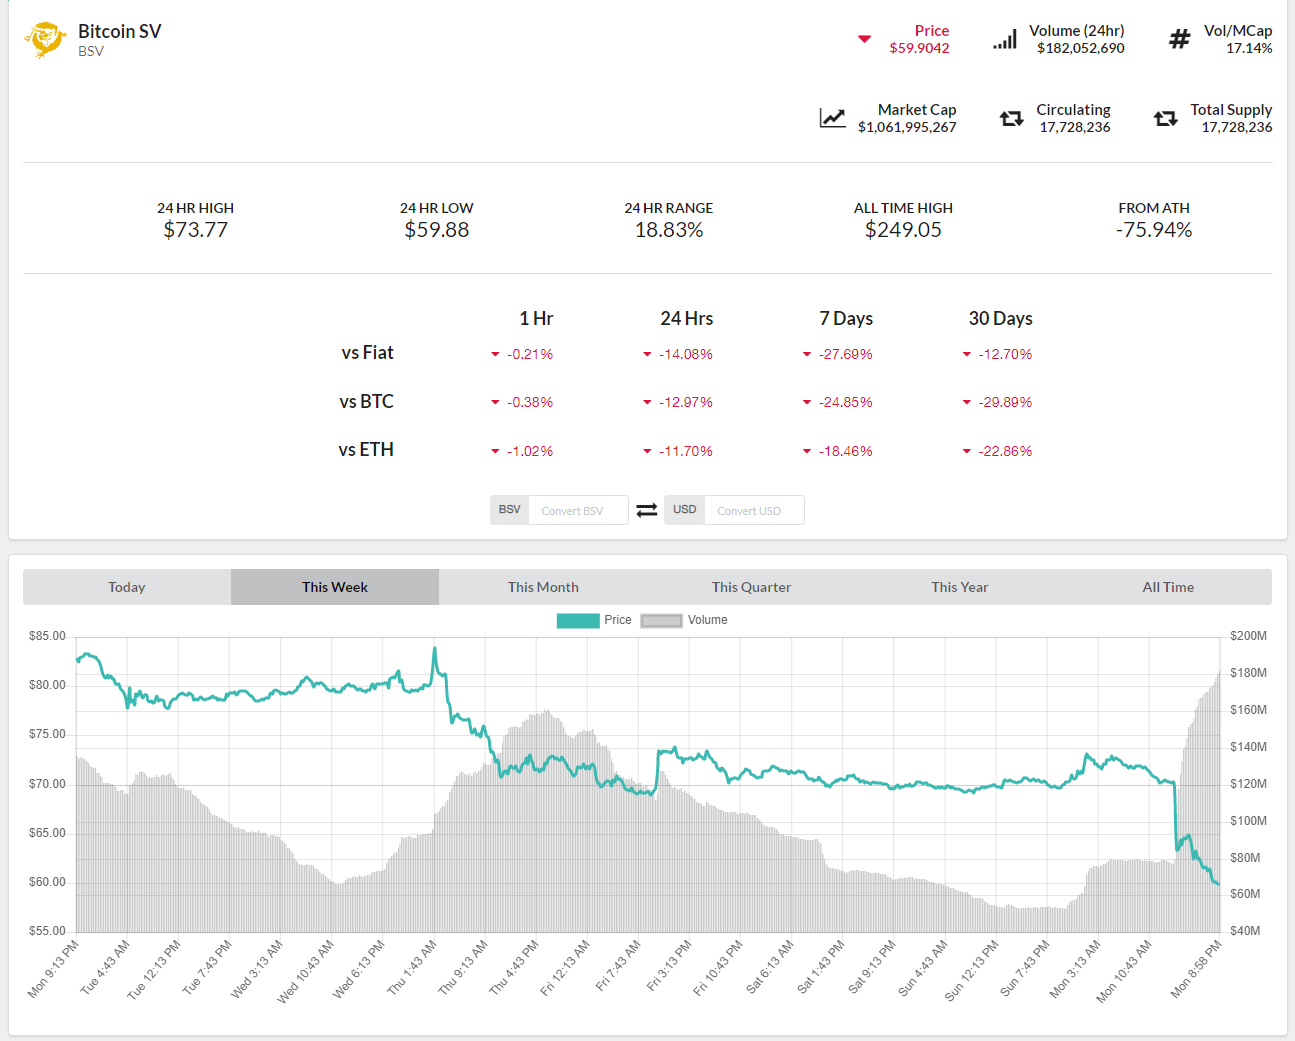This screenshot has height=1041, width=1295.
Task: Click the vs ETH row label
Action: [366, 449]
